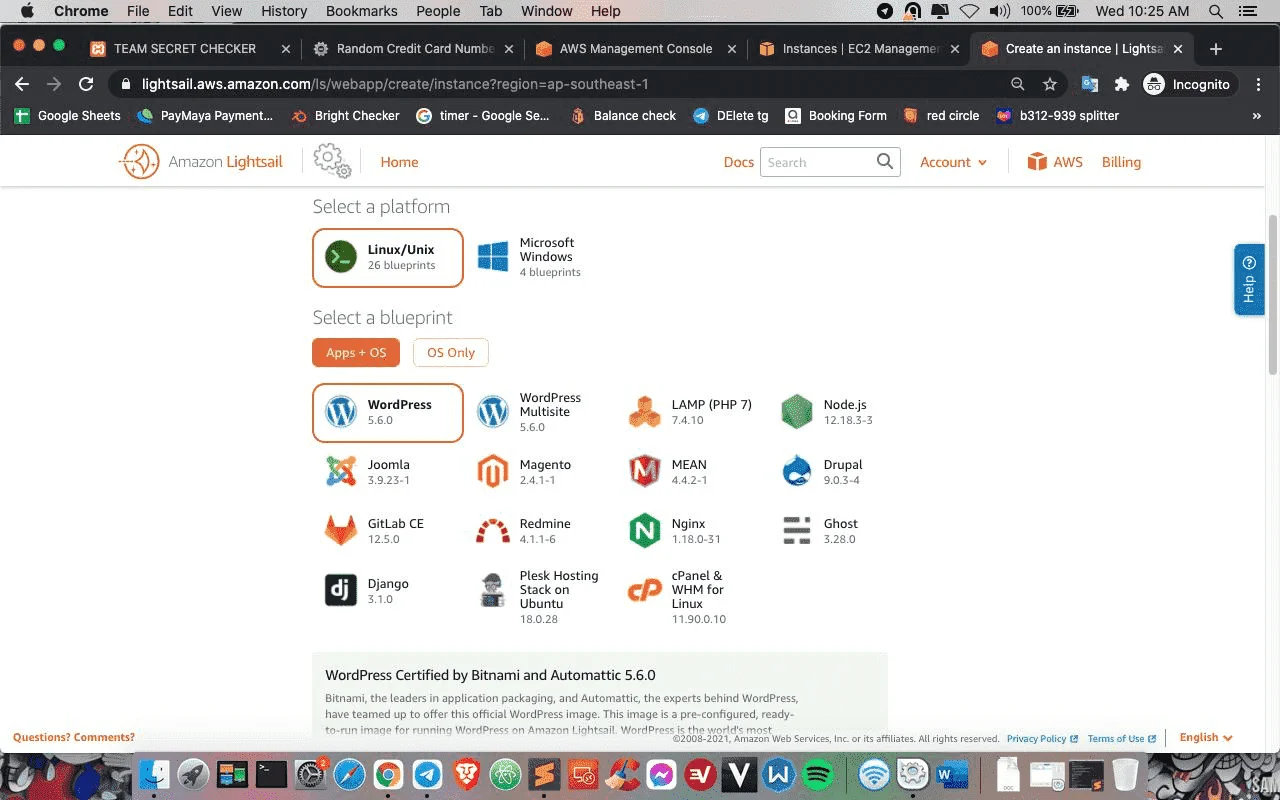
Task: Switch to the AWS Management Console tab
Action: [635, 49]
